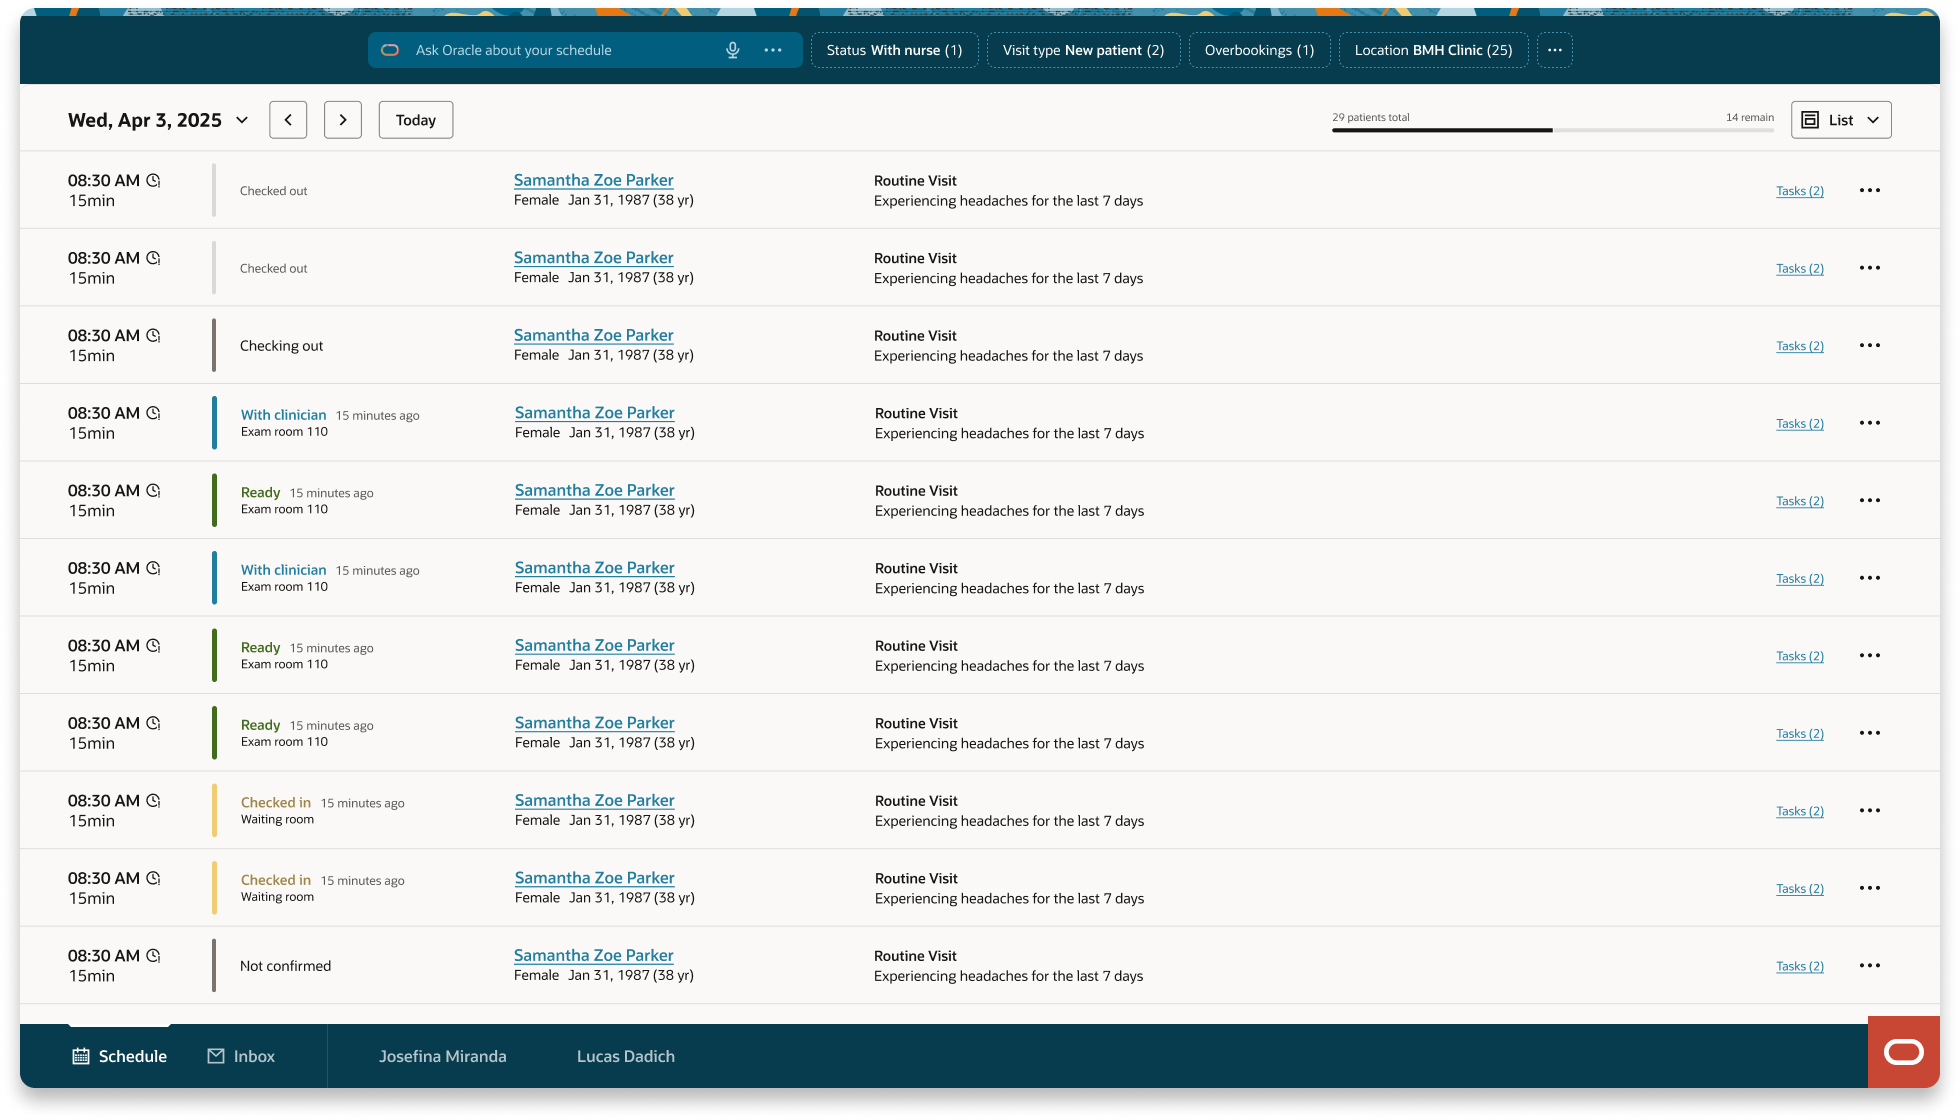Switch to the Inbox tab

[241, 1056]
